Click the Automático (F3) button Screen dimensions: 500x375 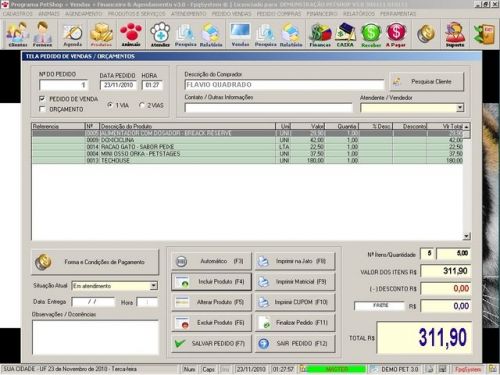[x=211, y=261]
